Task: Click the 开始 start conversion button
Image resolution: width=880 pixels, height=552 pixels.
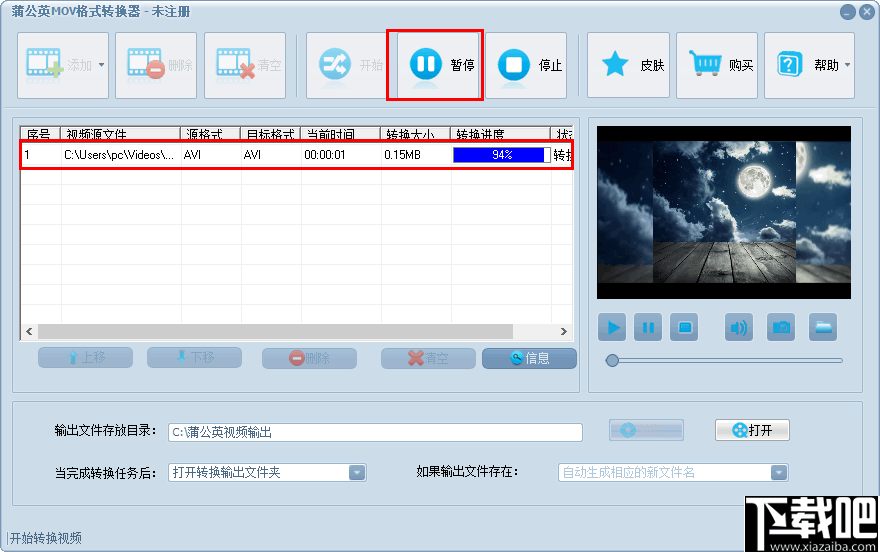Action: pyautogui.click(x=347, y=65)
